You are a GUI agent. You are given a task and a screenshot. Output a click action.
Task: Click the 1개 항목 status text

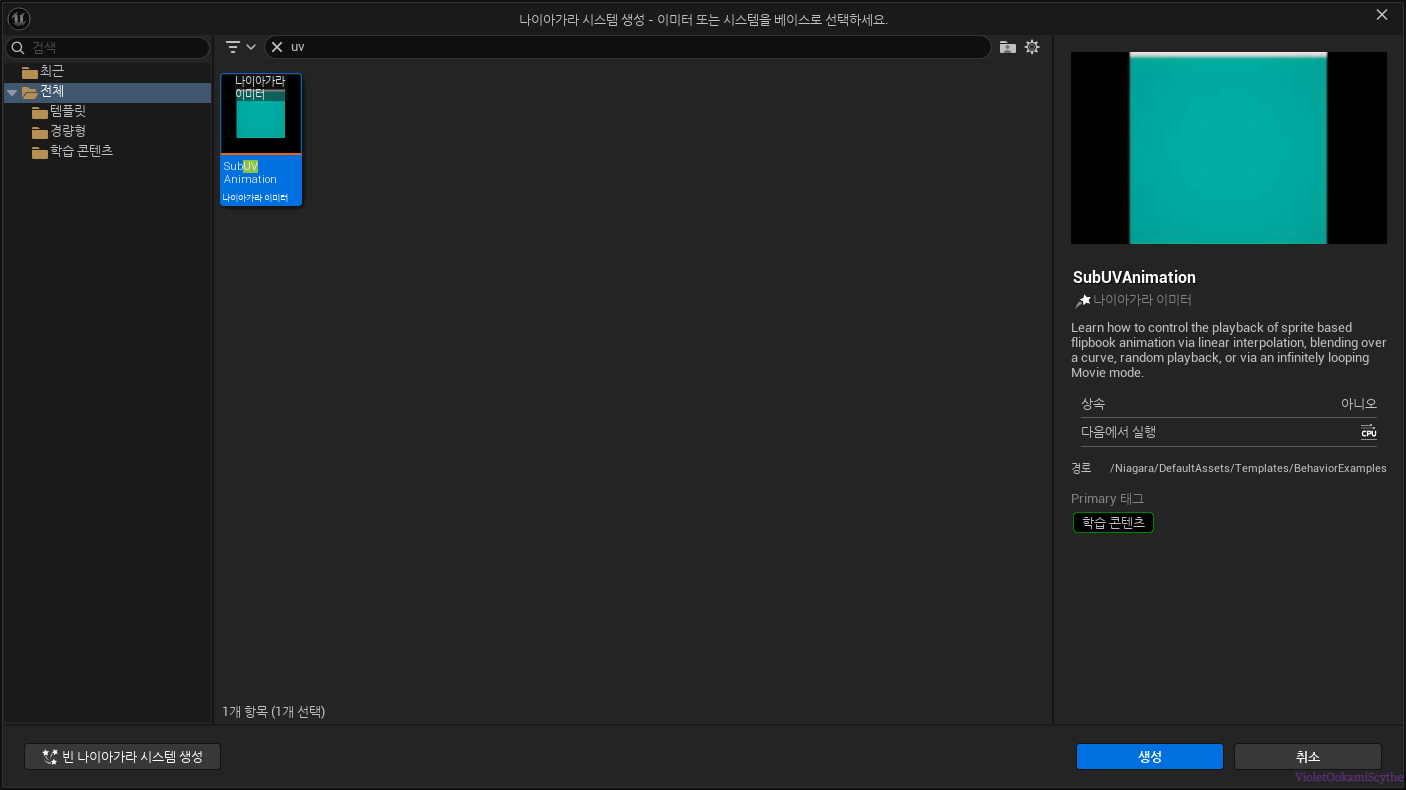pos(273,712)
